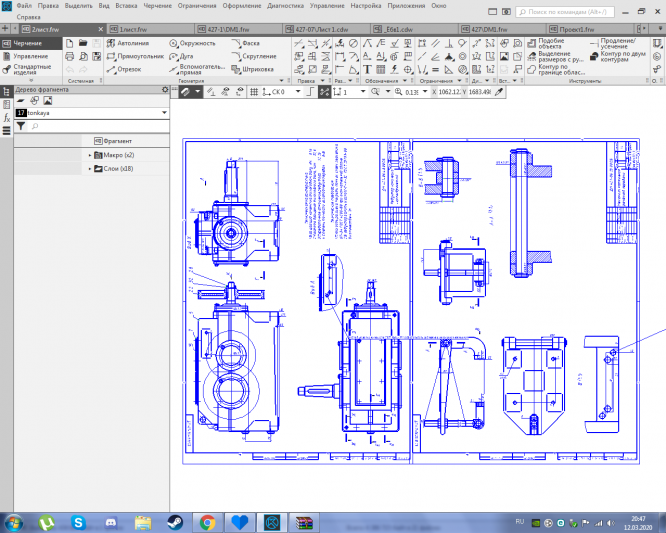Open the Дерево фрагмента settings gear

pos(166,90)
